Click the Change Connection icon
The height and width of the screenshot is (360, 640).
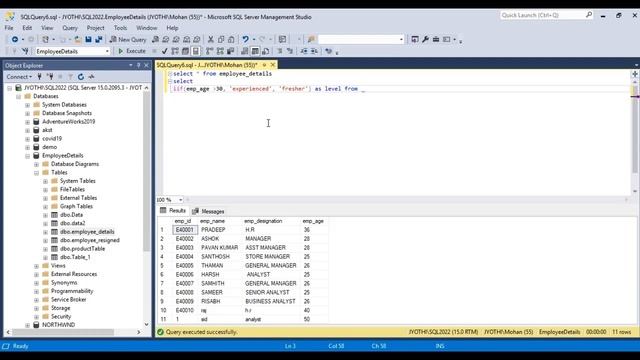(x=25, y=51)
